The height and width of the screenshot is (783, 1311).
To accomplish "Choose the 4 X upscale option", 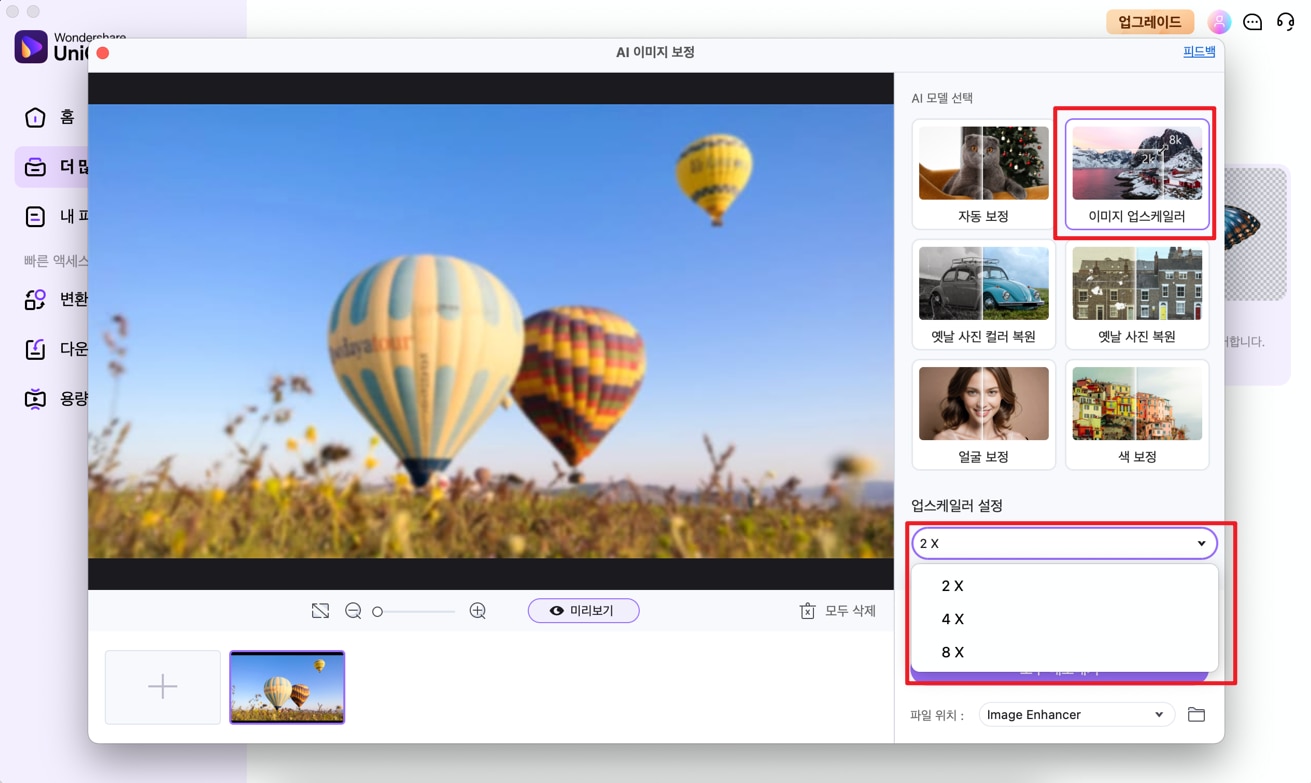I will pos(1064,619).
